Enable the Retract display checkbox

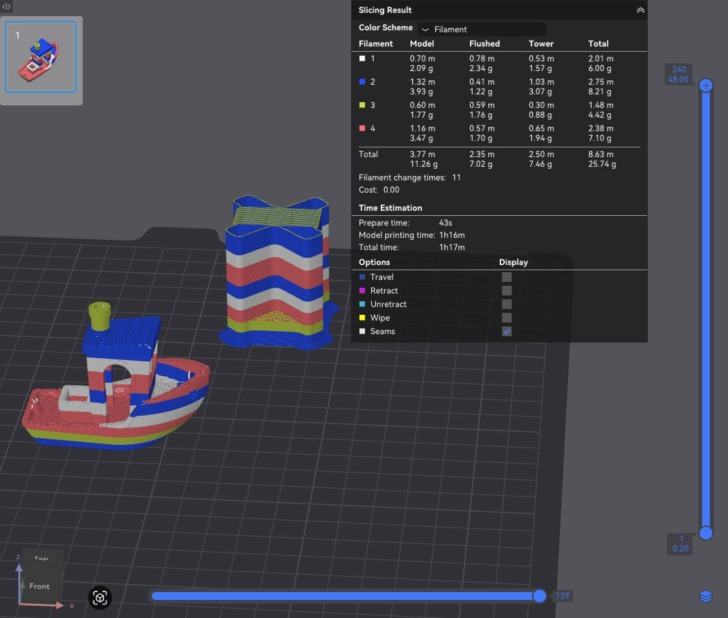click(x=507, y=291)
